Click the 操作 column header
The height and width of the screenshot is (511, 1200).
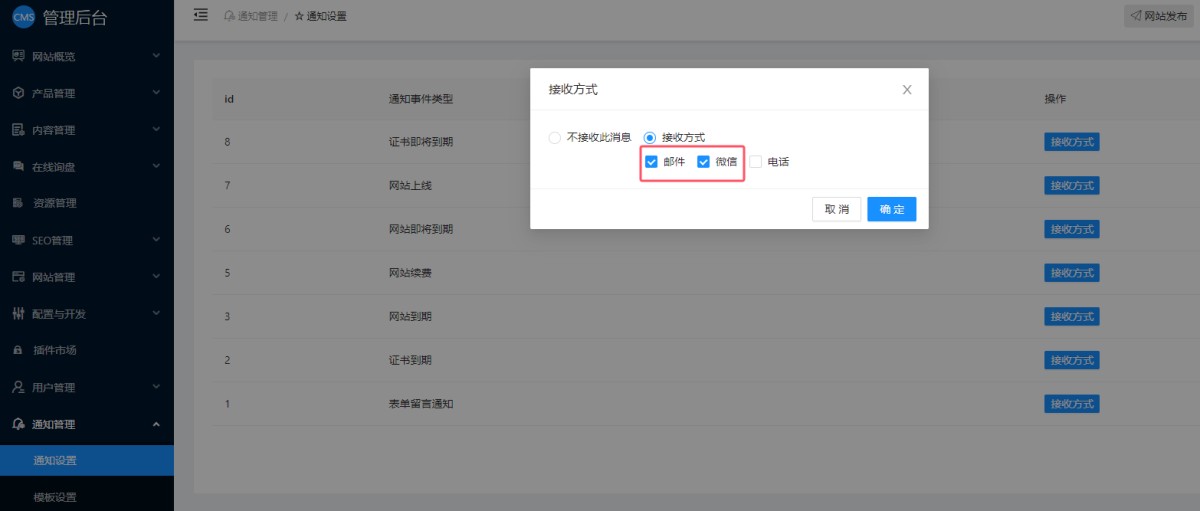[1055, 99]
